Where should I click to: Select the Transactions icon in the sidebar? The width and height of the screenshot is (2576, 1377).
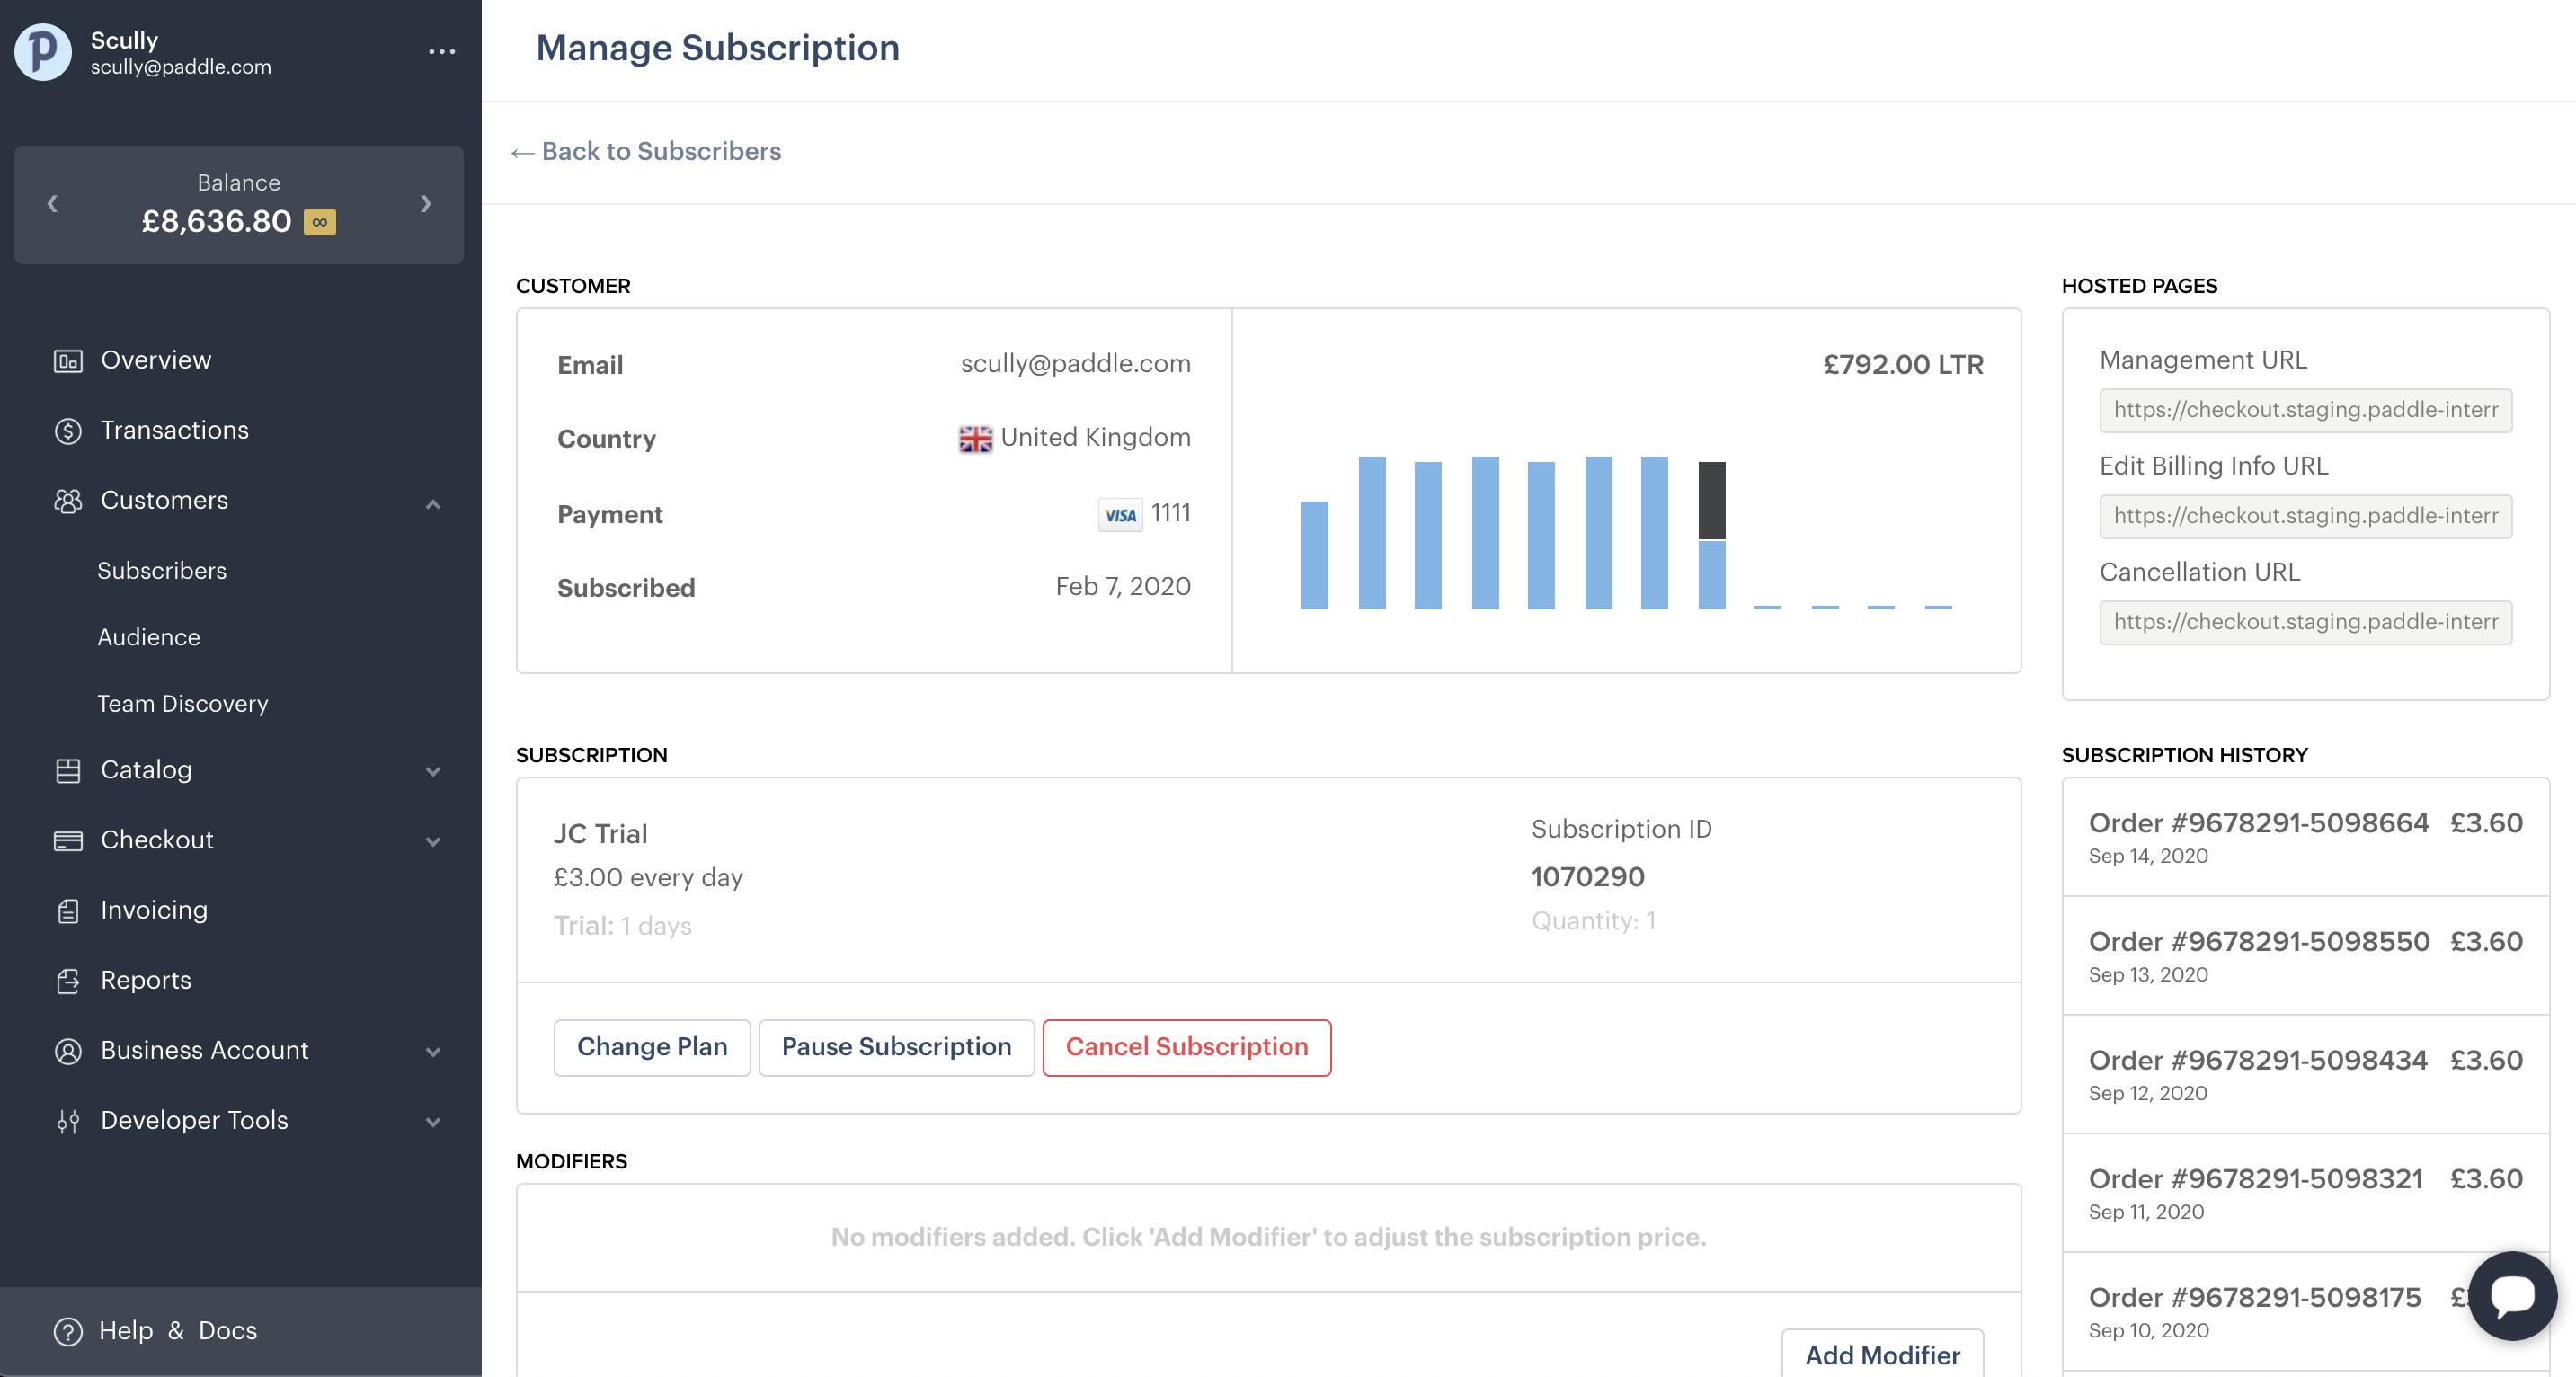point(66,430)
